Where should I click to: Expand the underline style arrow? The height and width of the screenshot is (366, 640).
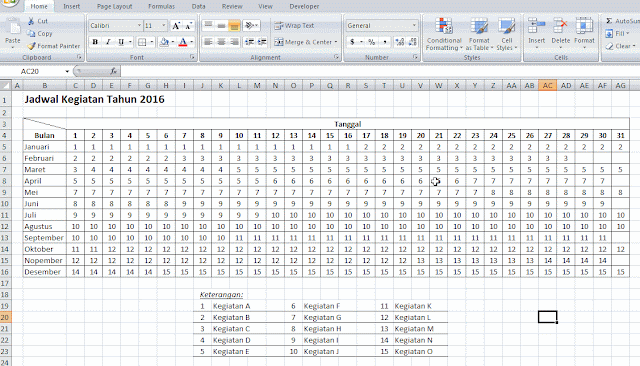tap(130, 42)
